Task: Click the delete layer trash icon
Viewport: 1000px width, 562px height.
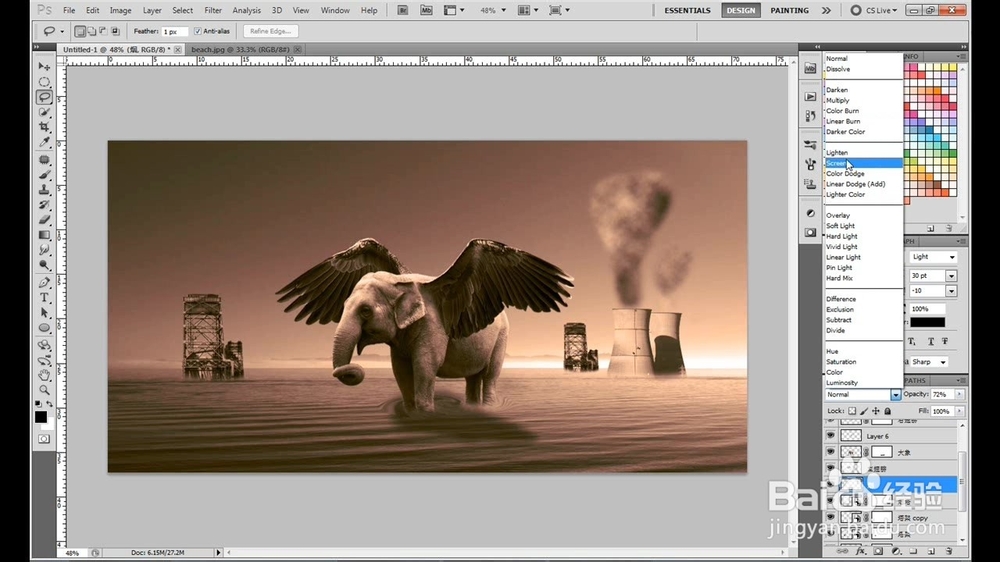Action: click(949, 551)
